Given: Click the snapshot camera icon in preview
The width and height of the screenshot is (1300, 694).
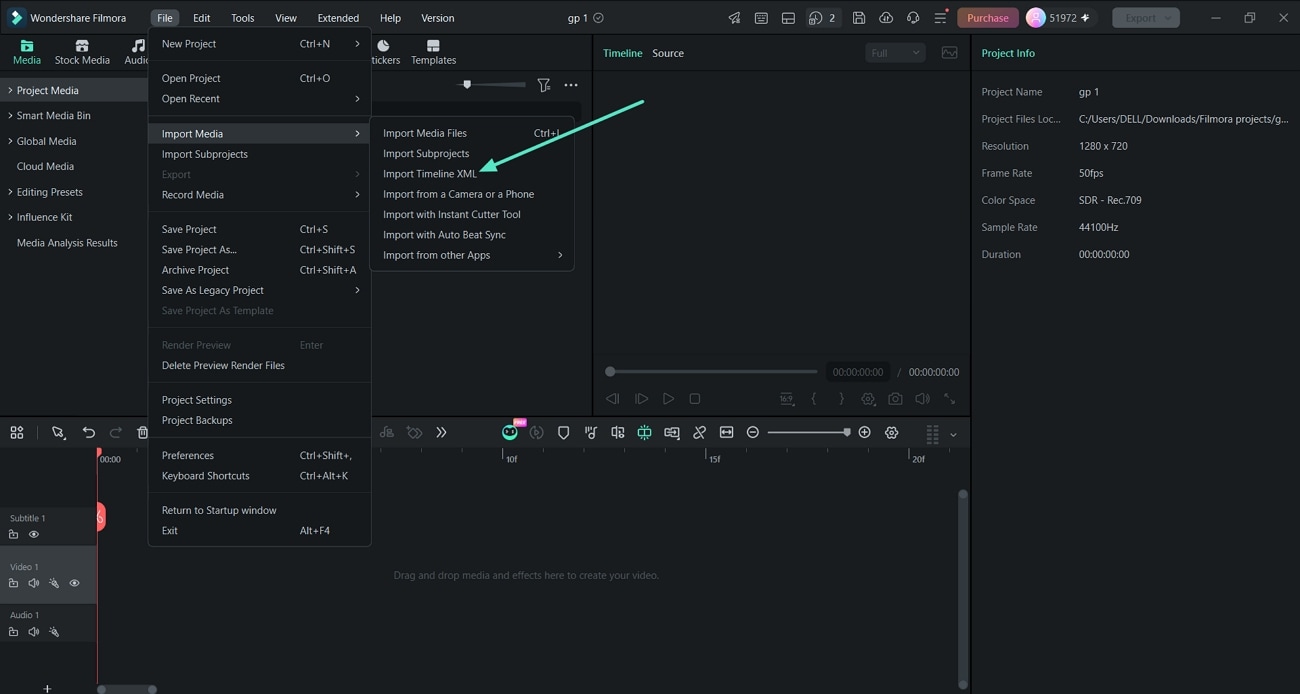Looking at the screenshot, I should [x=895, y=399].
